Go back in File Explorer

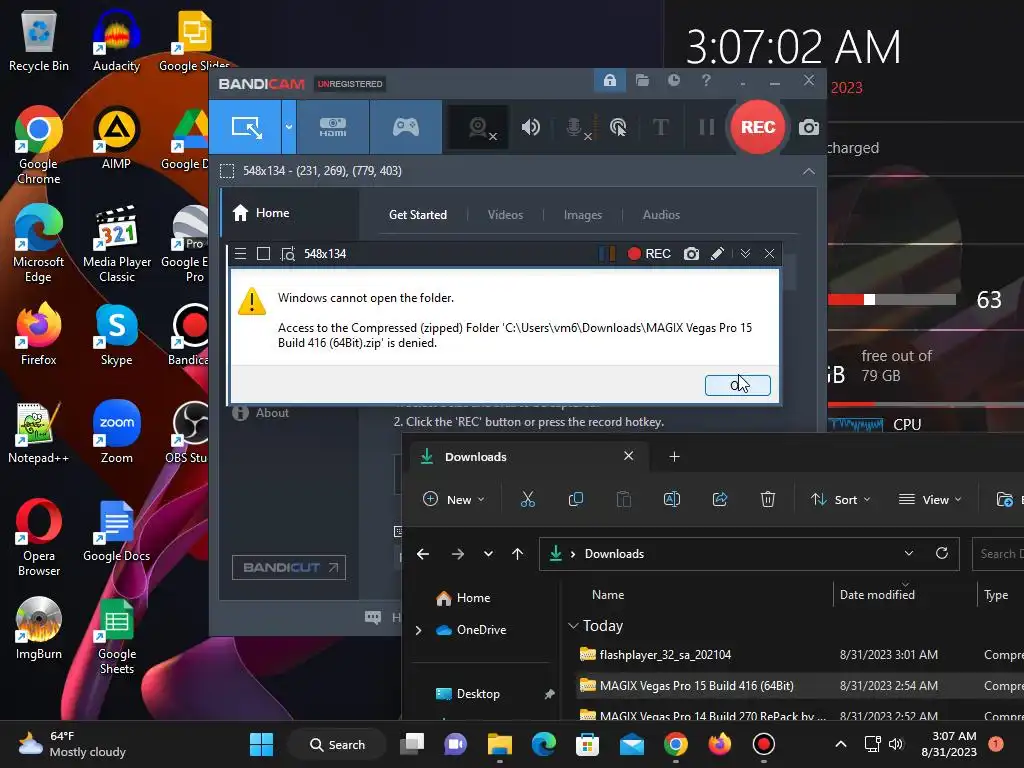[x=423, y=554]
